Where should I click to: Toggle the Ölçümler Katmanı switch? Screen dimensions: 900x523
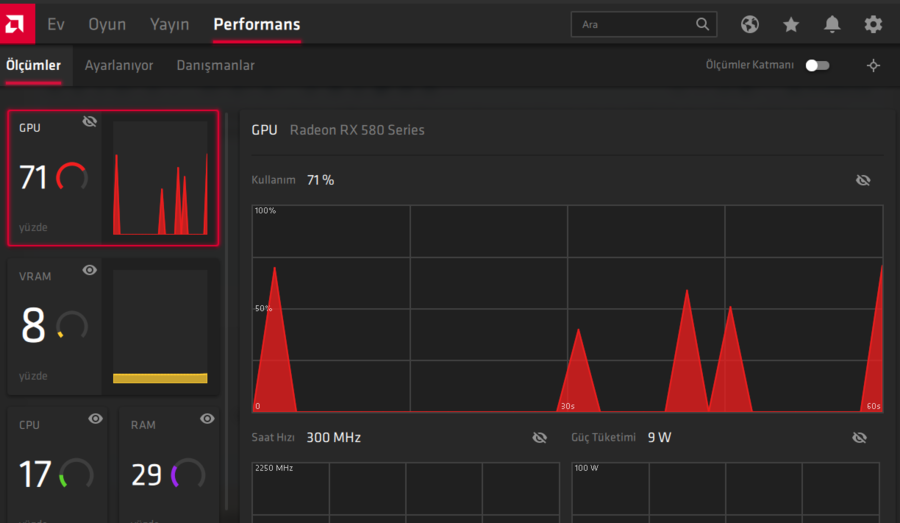(x=817, y=65)
